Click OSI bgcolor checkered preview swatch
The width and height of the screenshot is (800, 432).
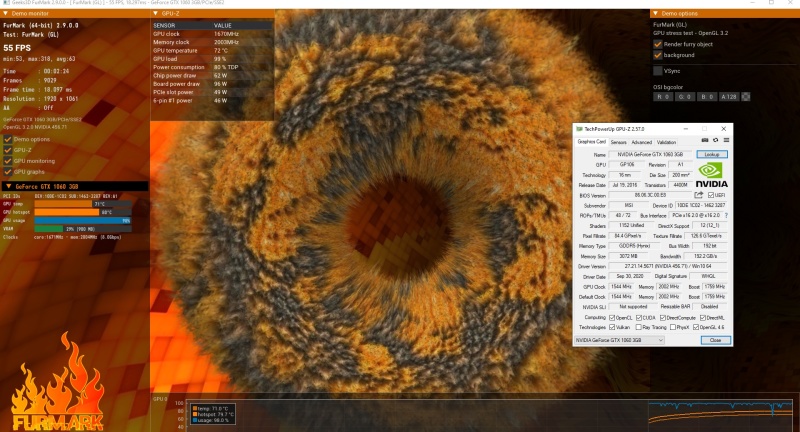[745, 96]
